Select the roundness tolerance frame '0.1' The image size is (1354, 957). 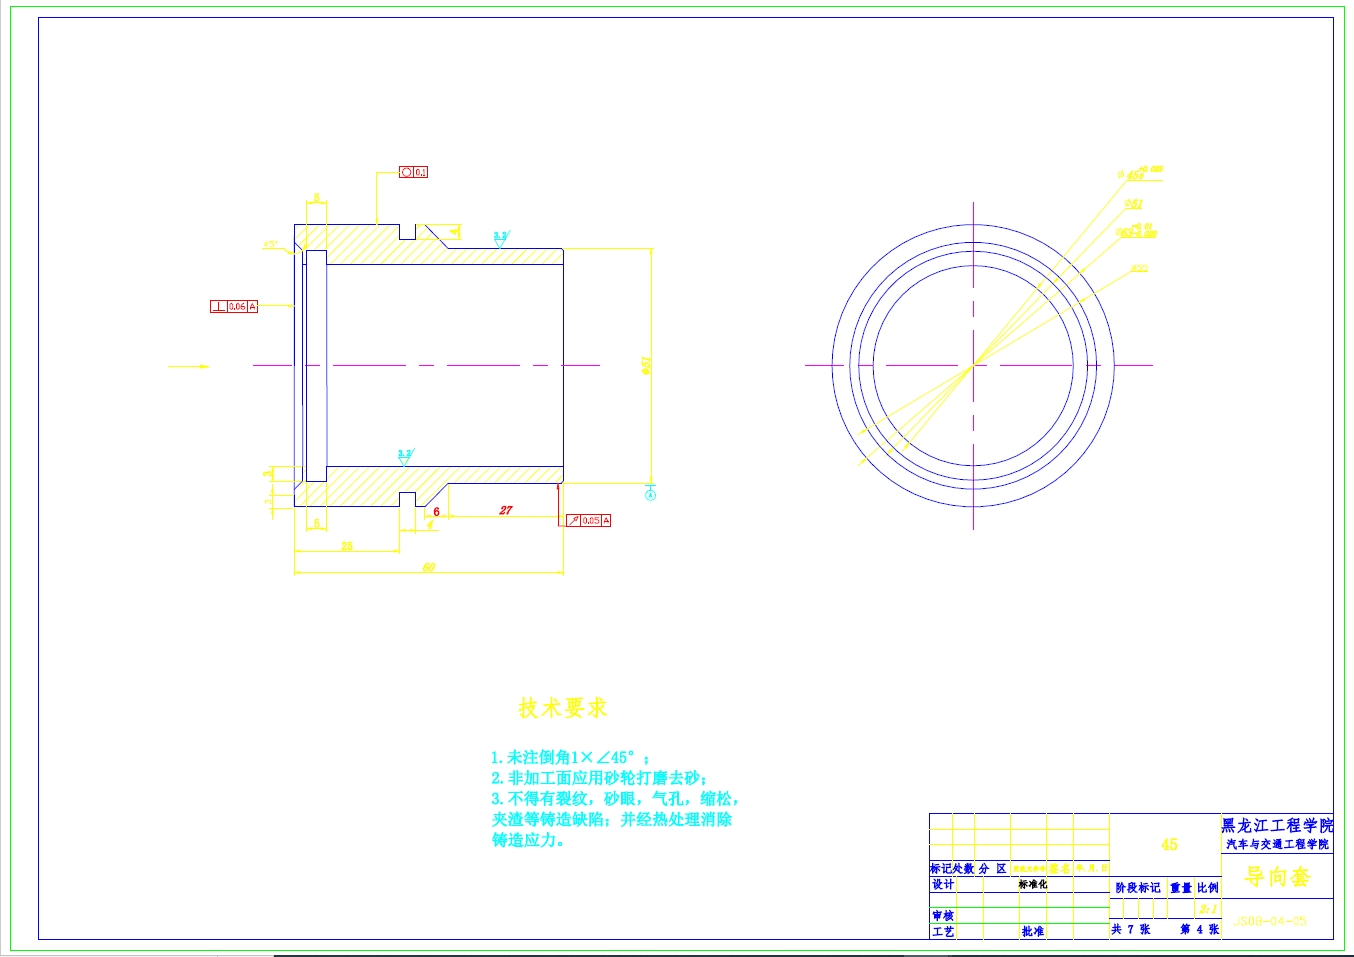coord(413,172)
